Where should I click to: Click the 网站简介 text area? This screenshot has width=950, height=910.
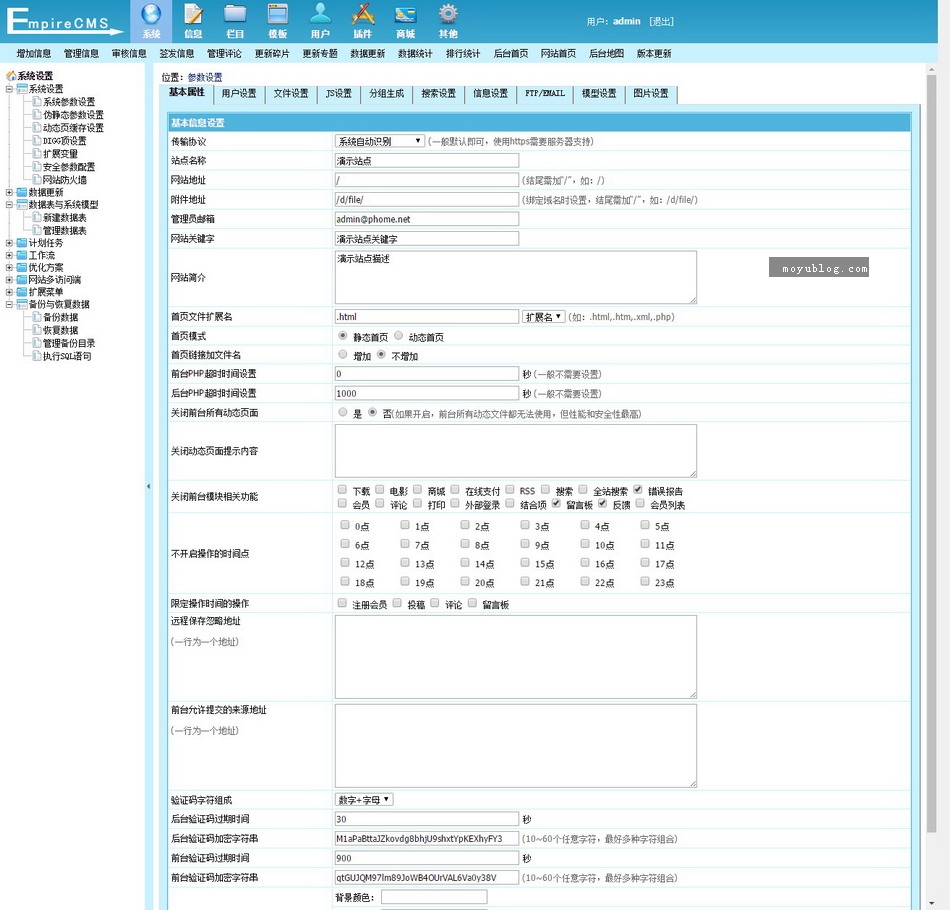click(x=516, y=277)
